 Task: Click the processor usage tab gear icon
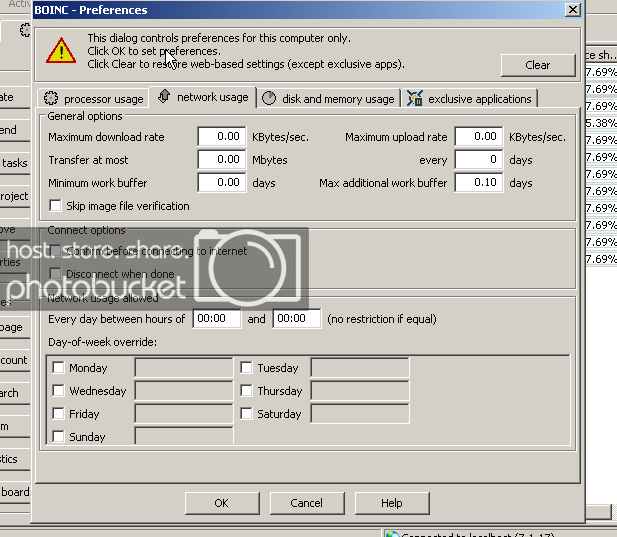(x=50, y=99)
